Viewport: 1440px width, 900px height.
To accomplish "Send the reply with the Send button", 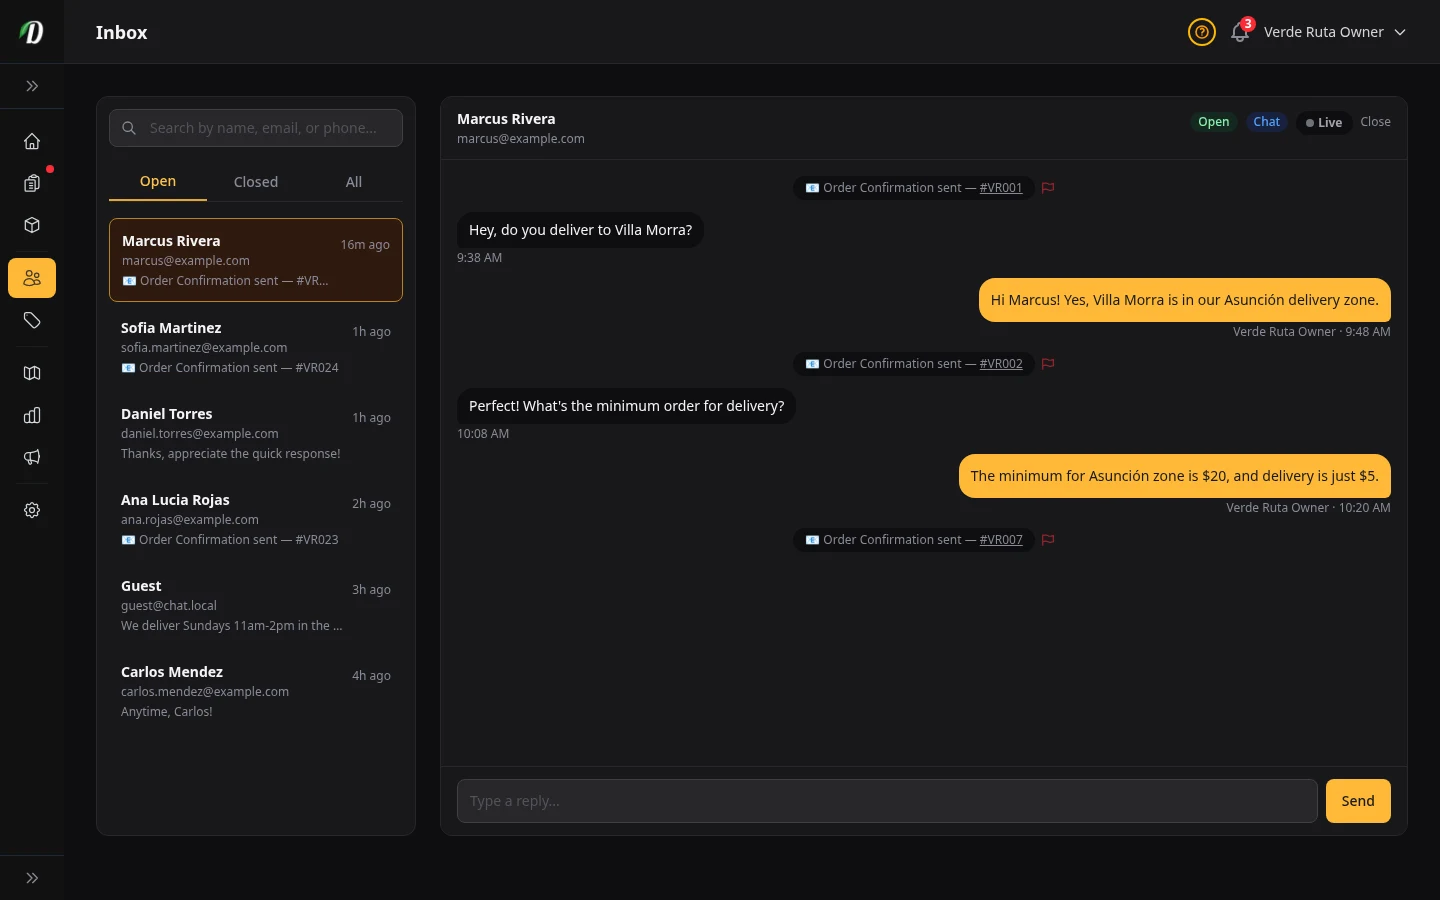I will point(1357,801).
